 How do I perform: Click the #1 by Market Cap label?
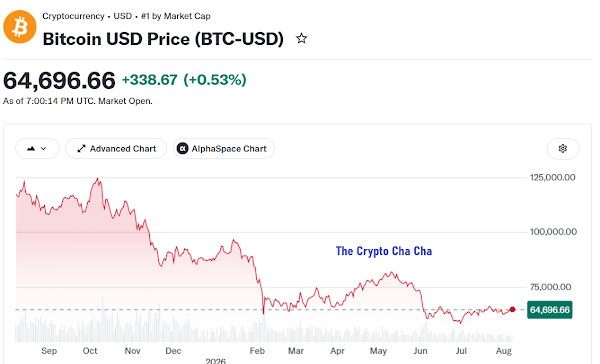pos(176,16)
